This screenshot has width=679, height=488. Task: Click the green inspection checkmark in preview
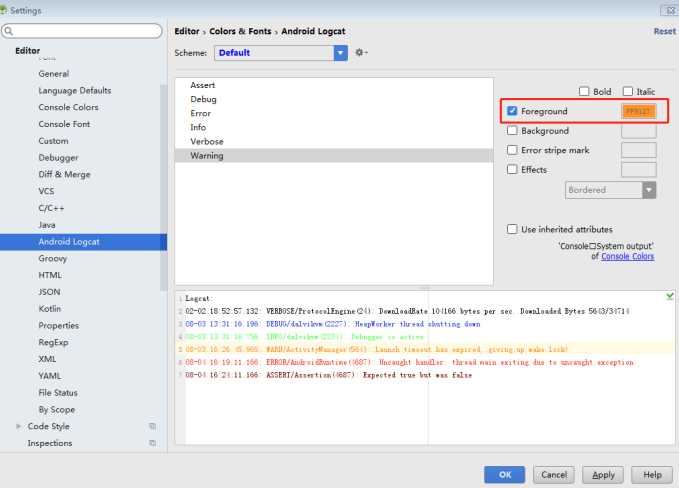(x=669, y=296)
